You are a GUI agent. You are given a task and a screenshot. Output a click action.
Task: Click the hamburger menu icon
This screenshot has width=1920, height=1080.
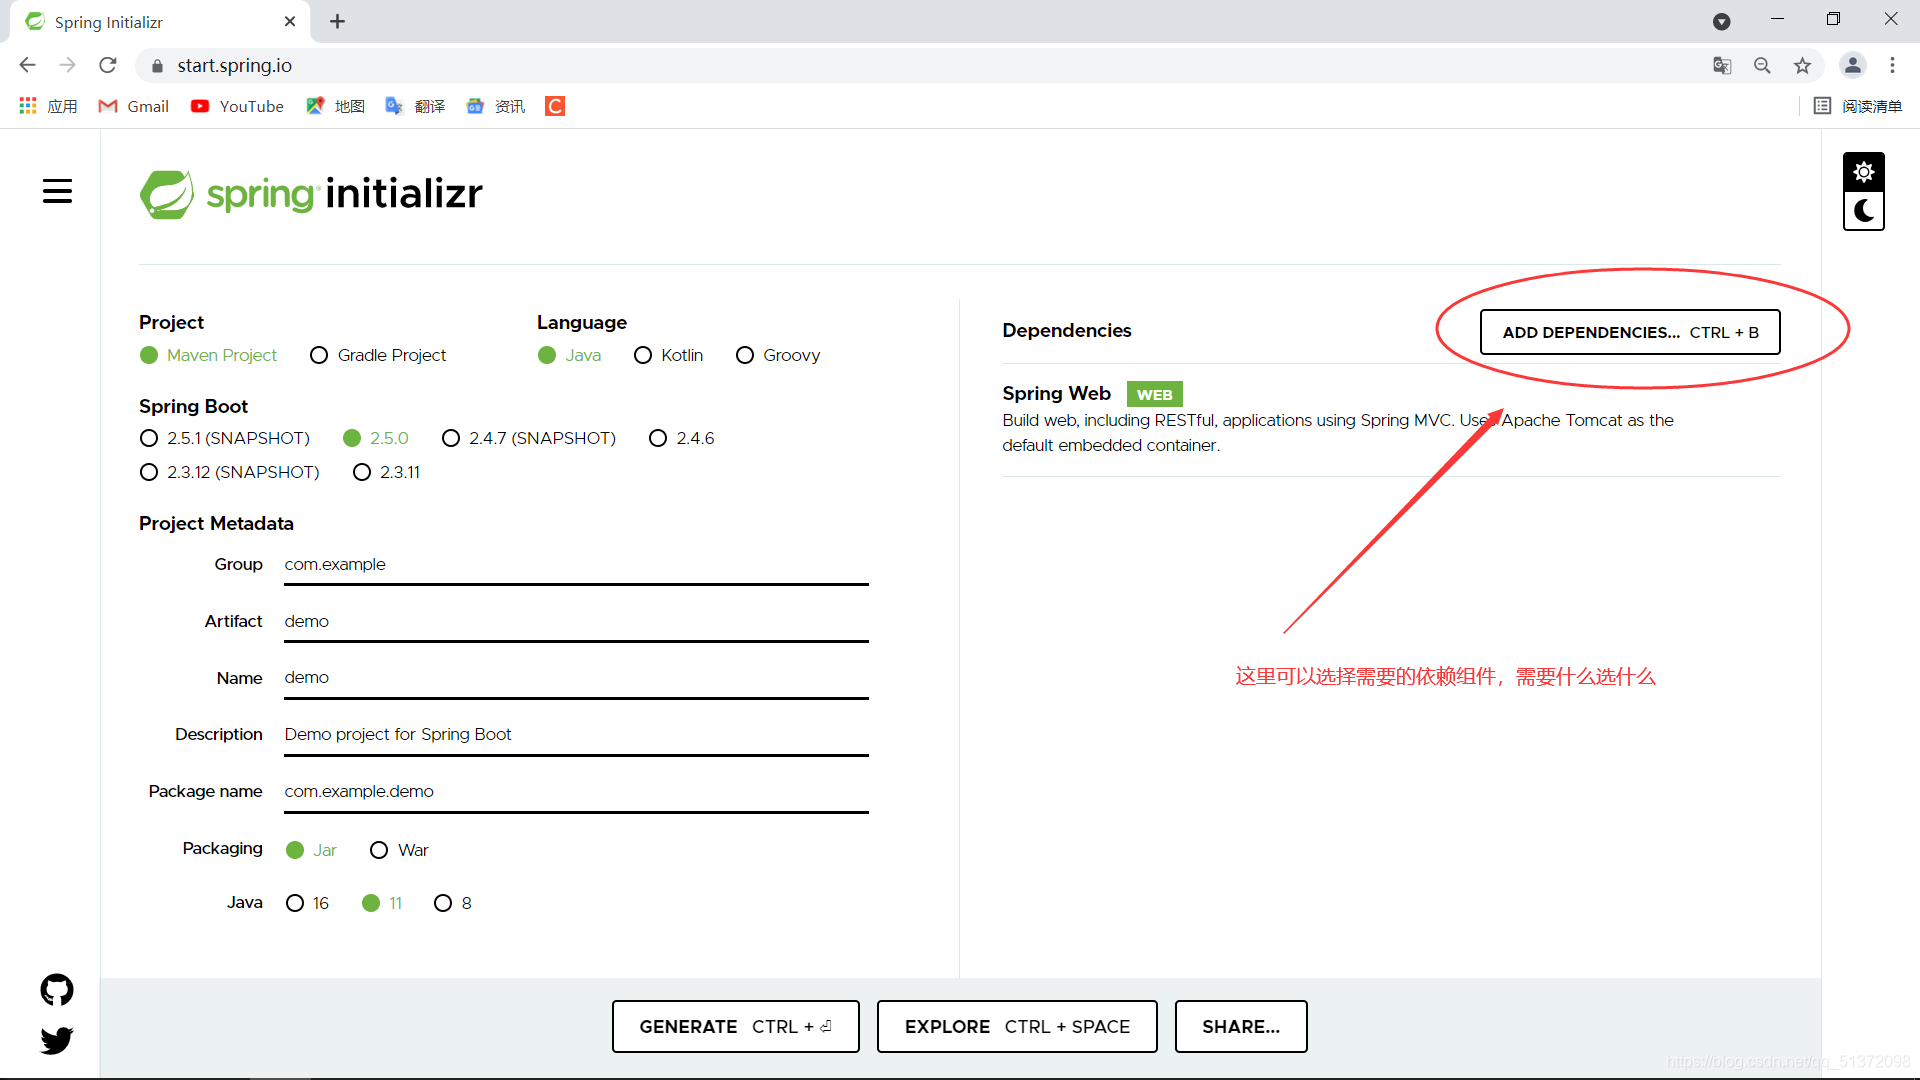pyautogui.click(x=57, y=191)
